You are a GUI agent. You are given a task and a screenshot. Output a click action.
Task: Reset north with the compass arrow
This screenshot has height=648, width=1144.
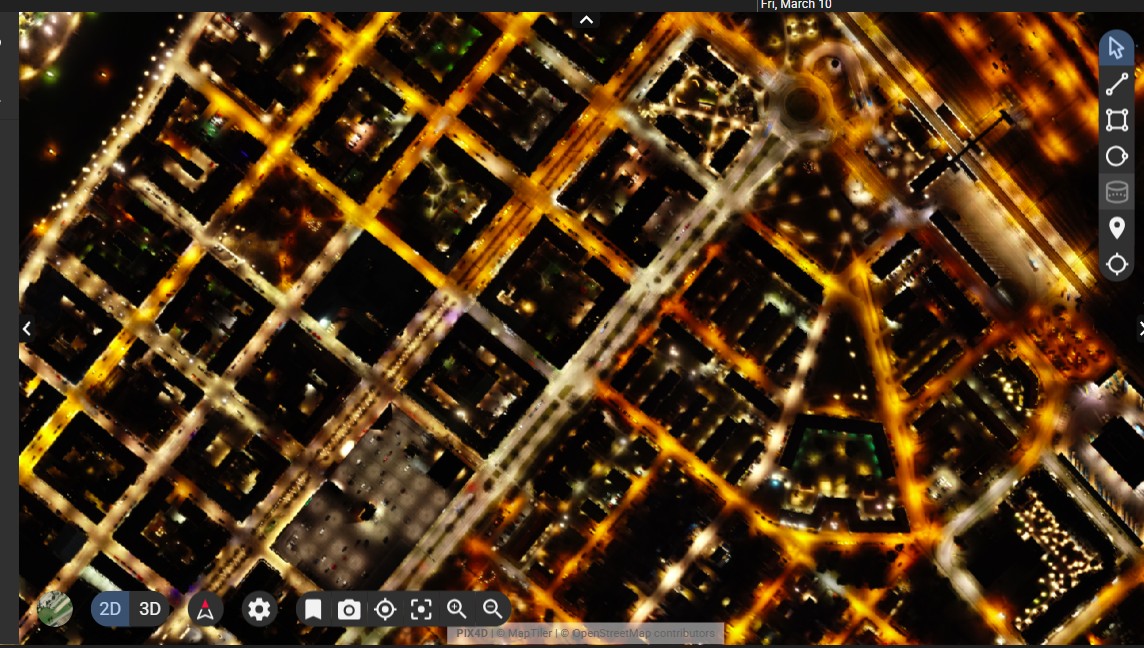pos(205,610)
